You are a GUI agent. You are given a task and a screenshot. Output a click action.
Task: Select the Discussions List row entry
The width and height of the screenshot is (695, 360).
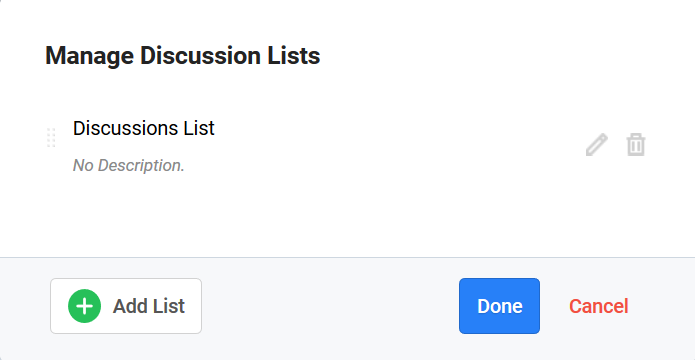point(346,145)
